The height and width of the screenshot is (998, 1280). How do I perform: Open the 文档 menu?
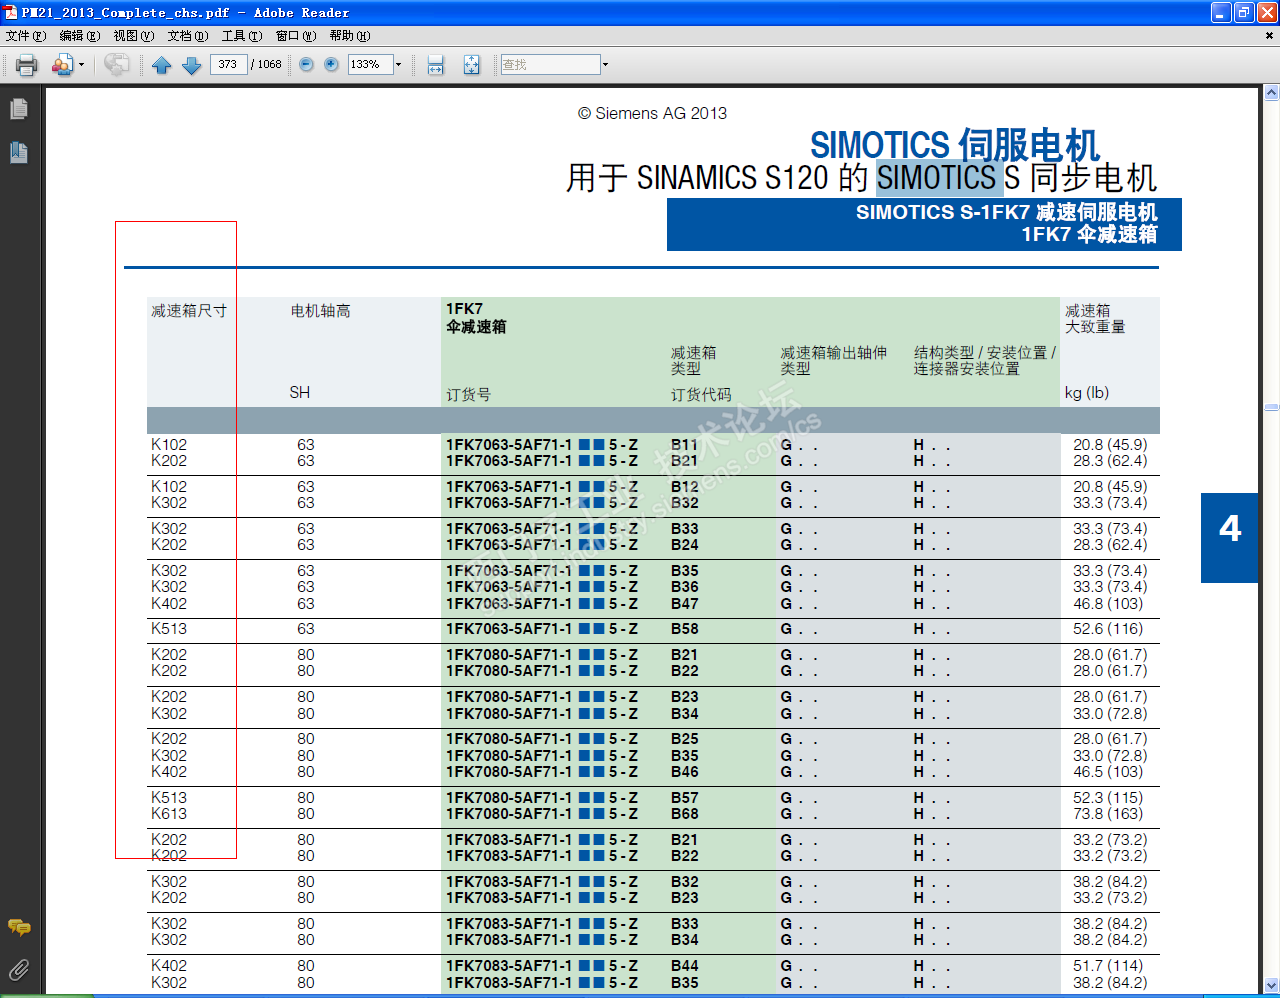coord(188,36)
